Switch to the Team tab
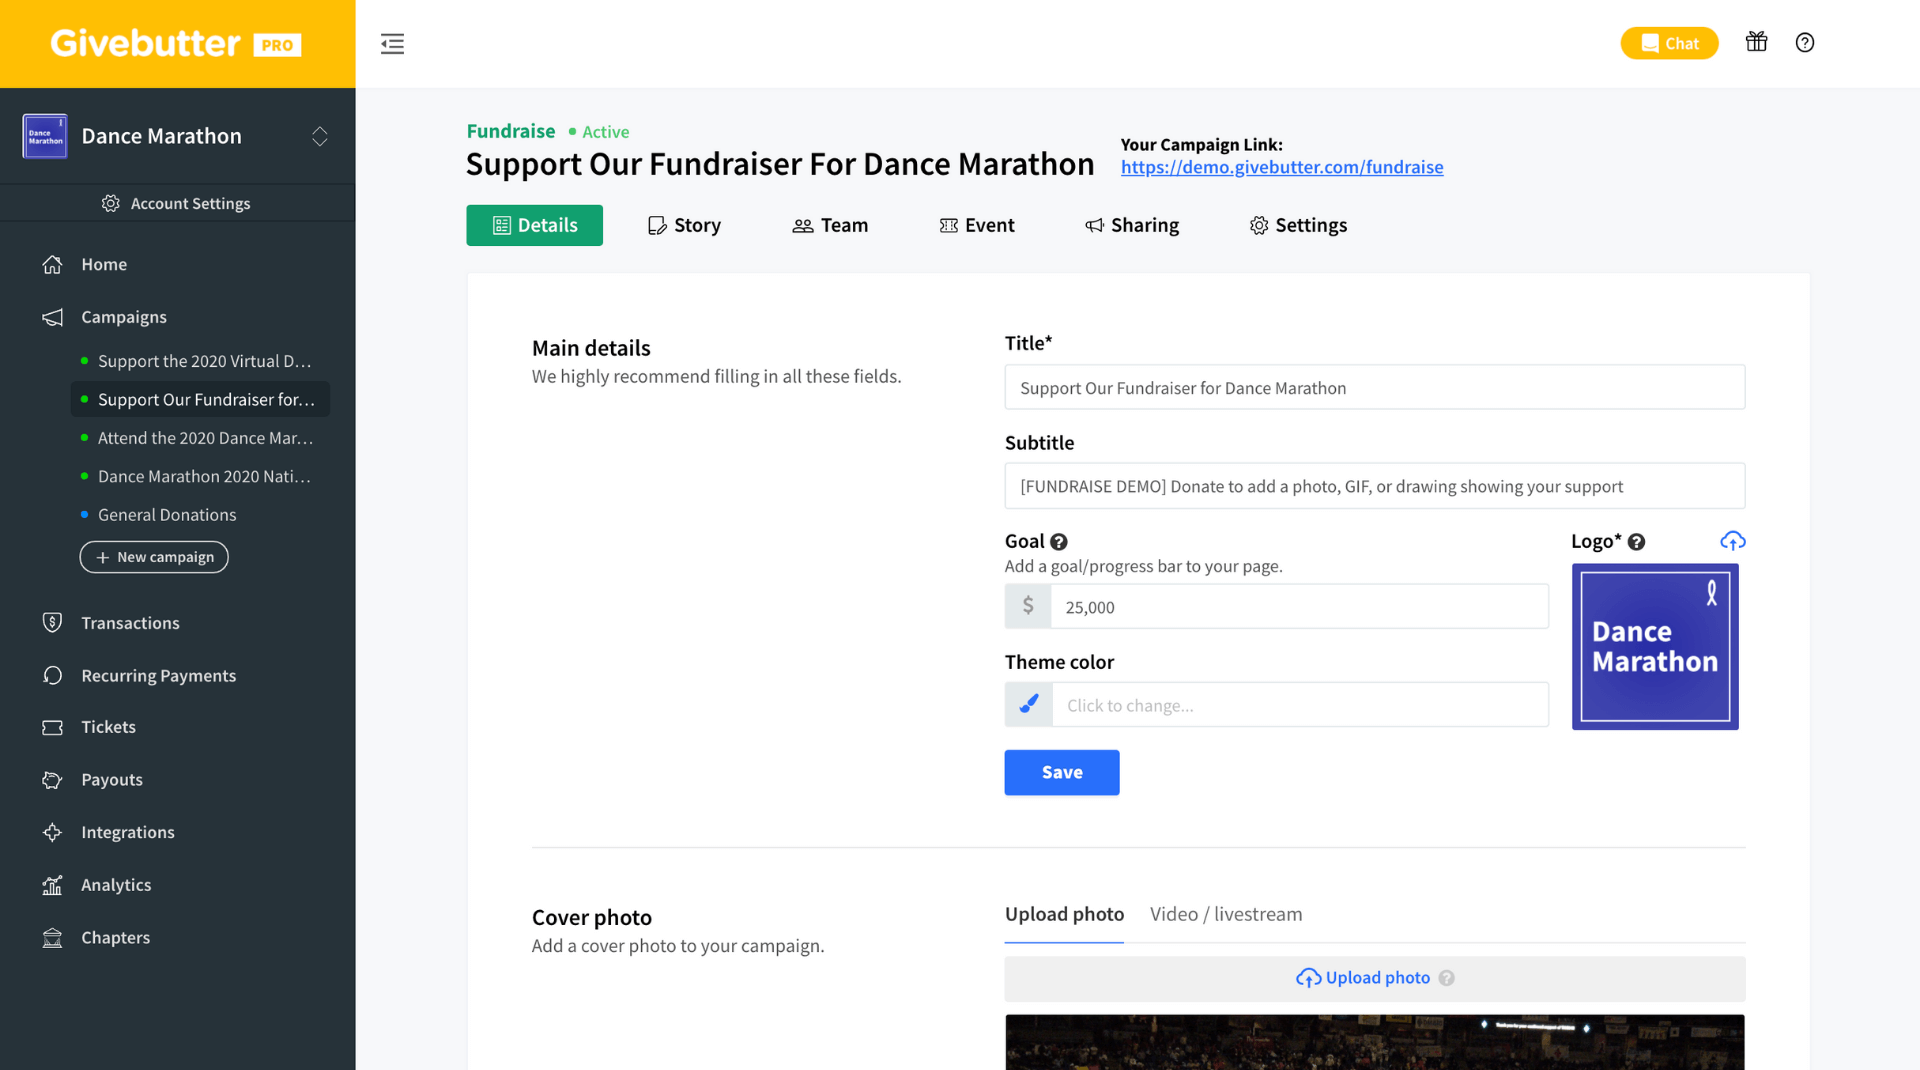 point(830,225)
